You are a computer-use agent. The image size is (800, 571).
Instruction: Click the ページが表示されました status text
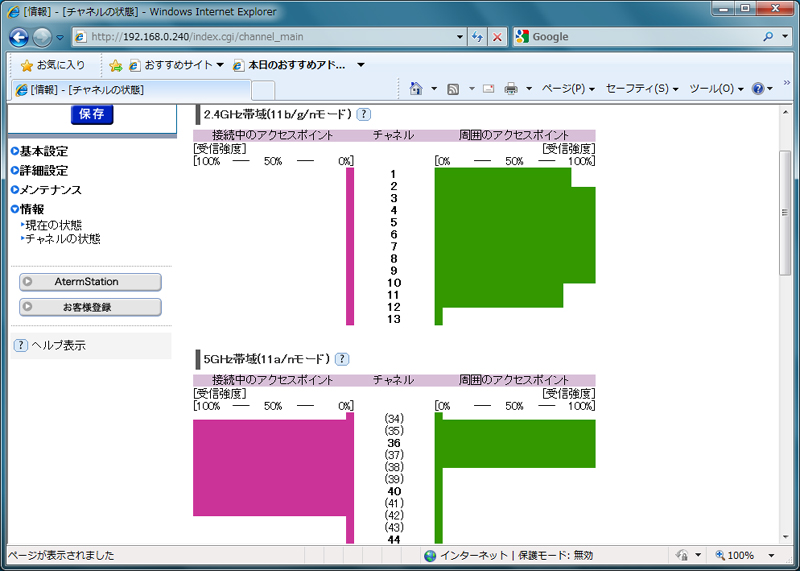tap(61, 555)
